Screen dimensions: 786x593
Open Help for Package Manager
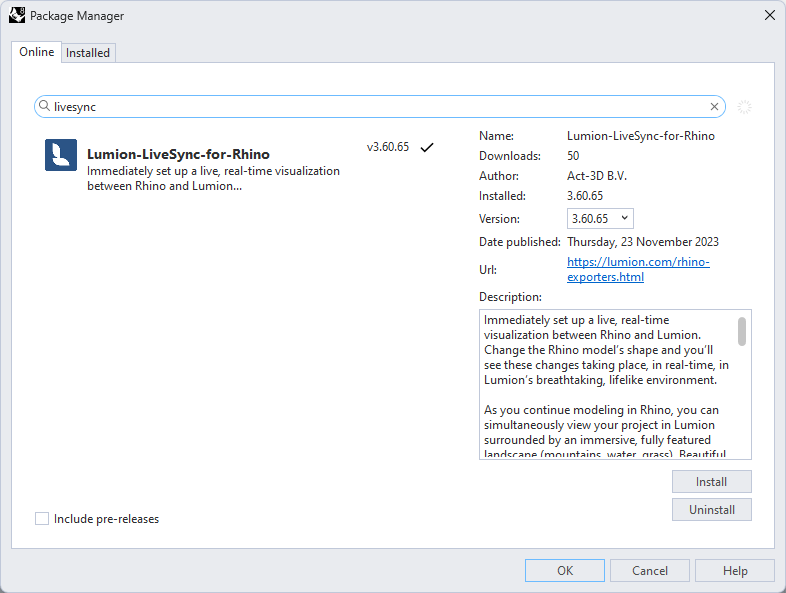(x=735, y=570)
